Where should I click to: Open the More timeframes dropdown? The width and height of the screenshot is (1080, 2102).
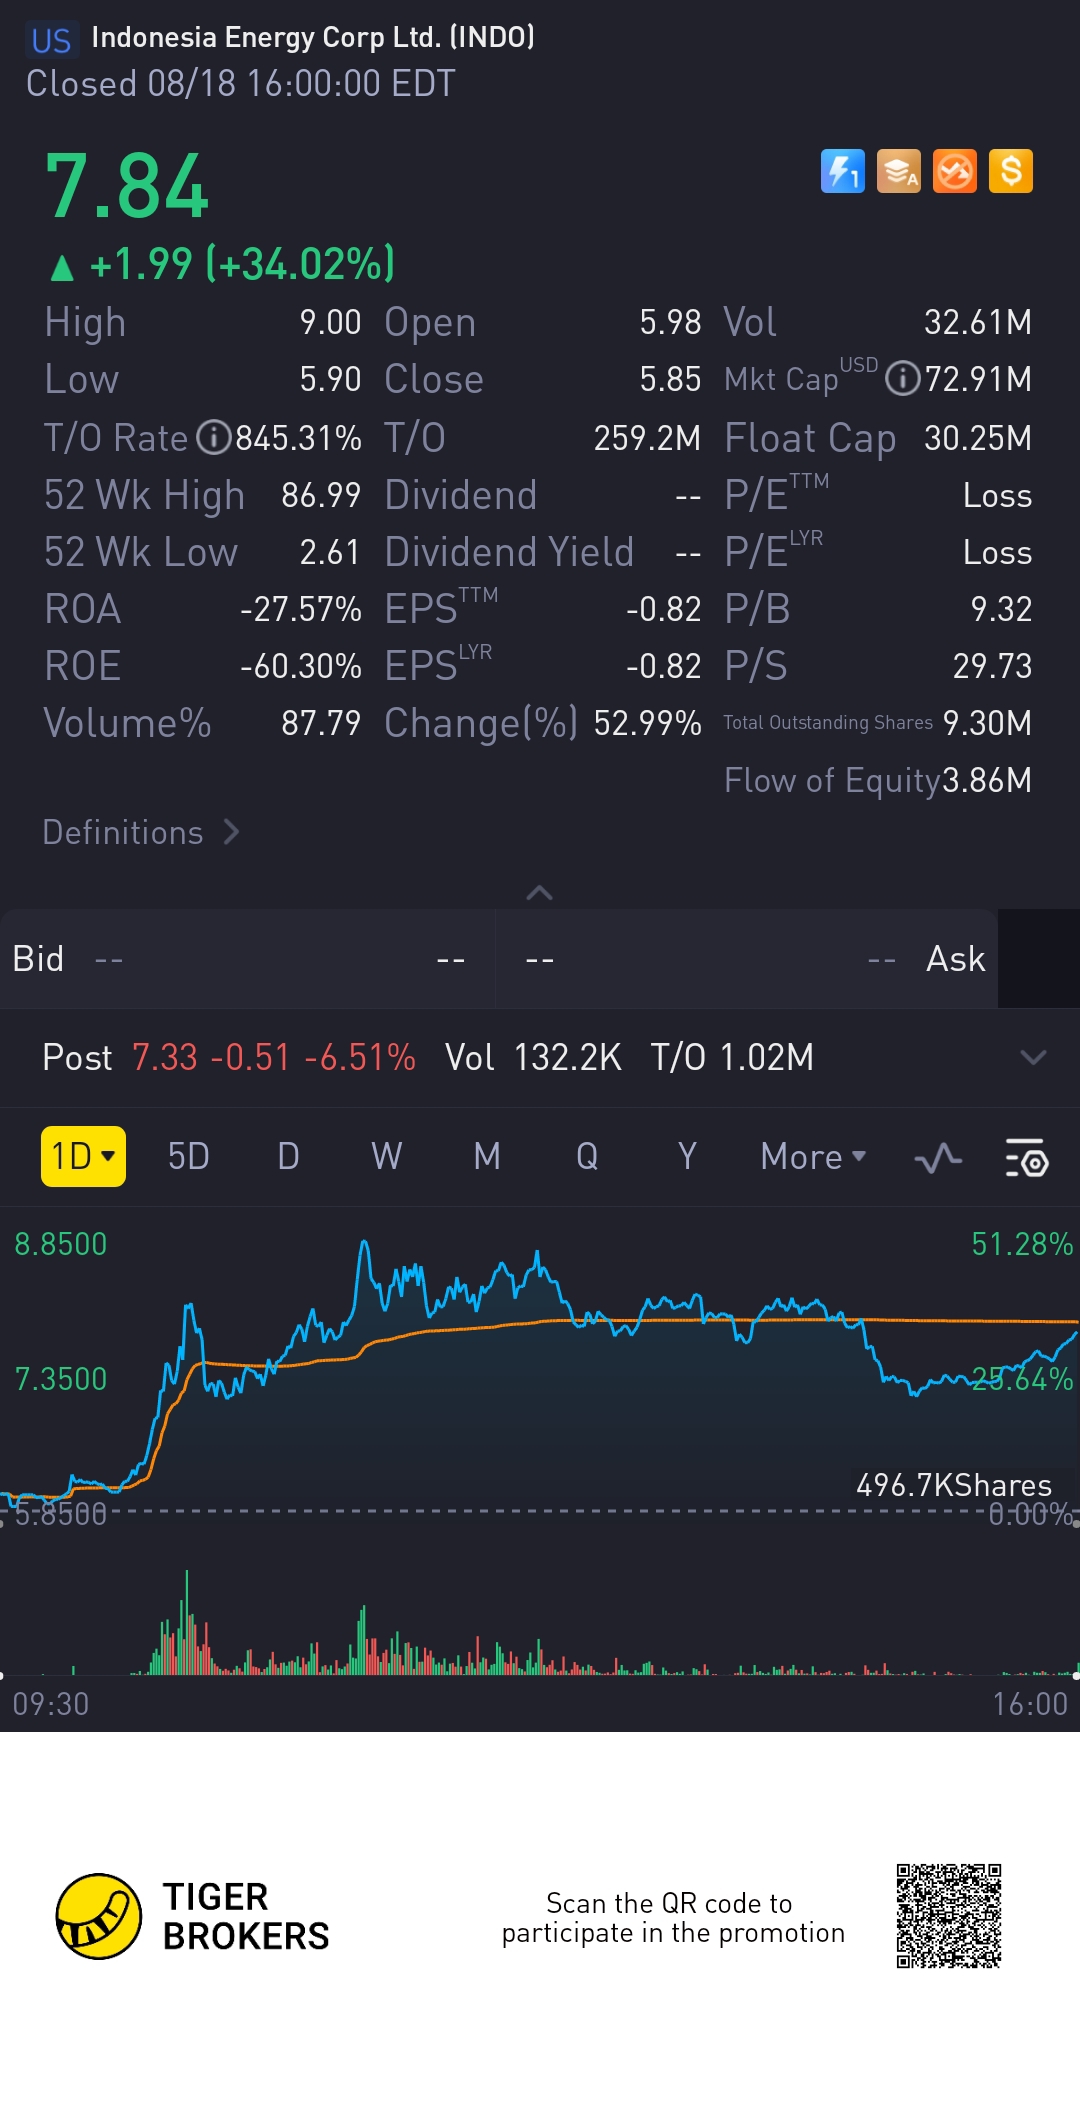(x=812, y=1157)
